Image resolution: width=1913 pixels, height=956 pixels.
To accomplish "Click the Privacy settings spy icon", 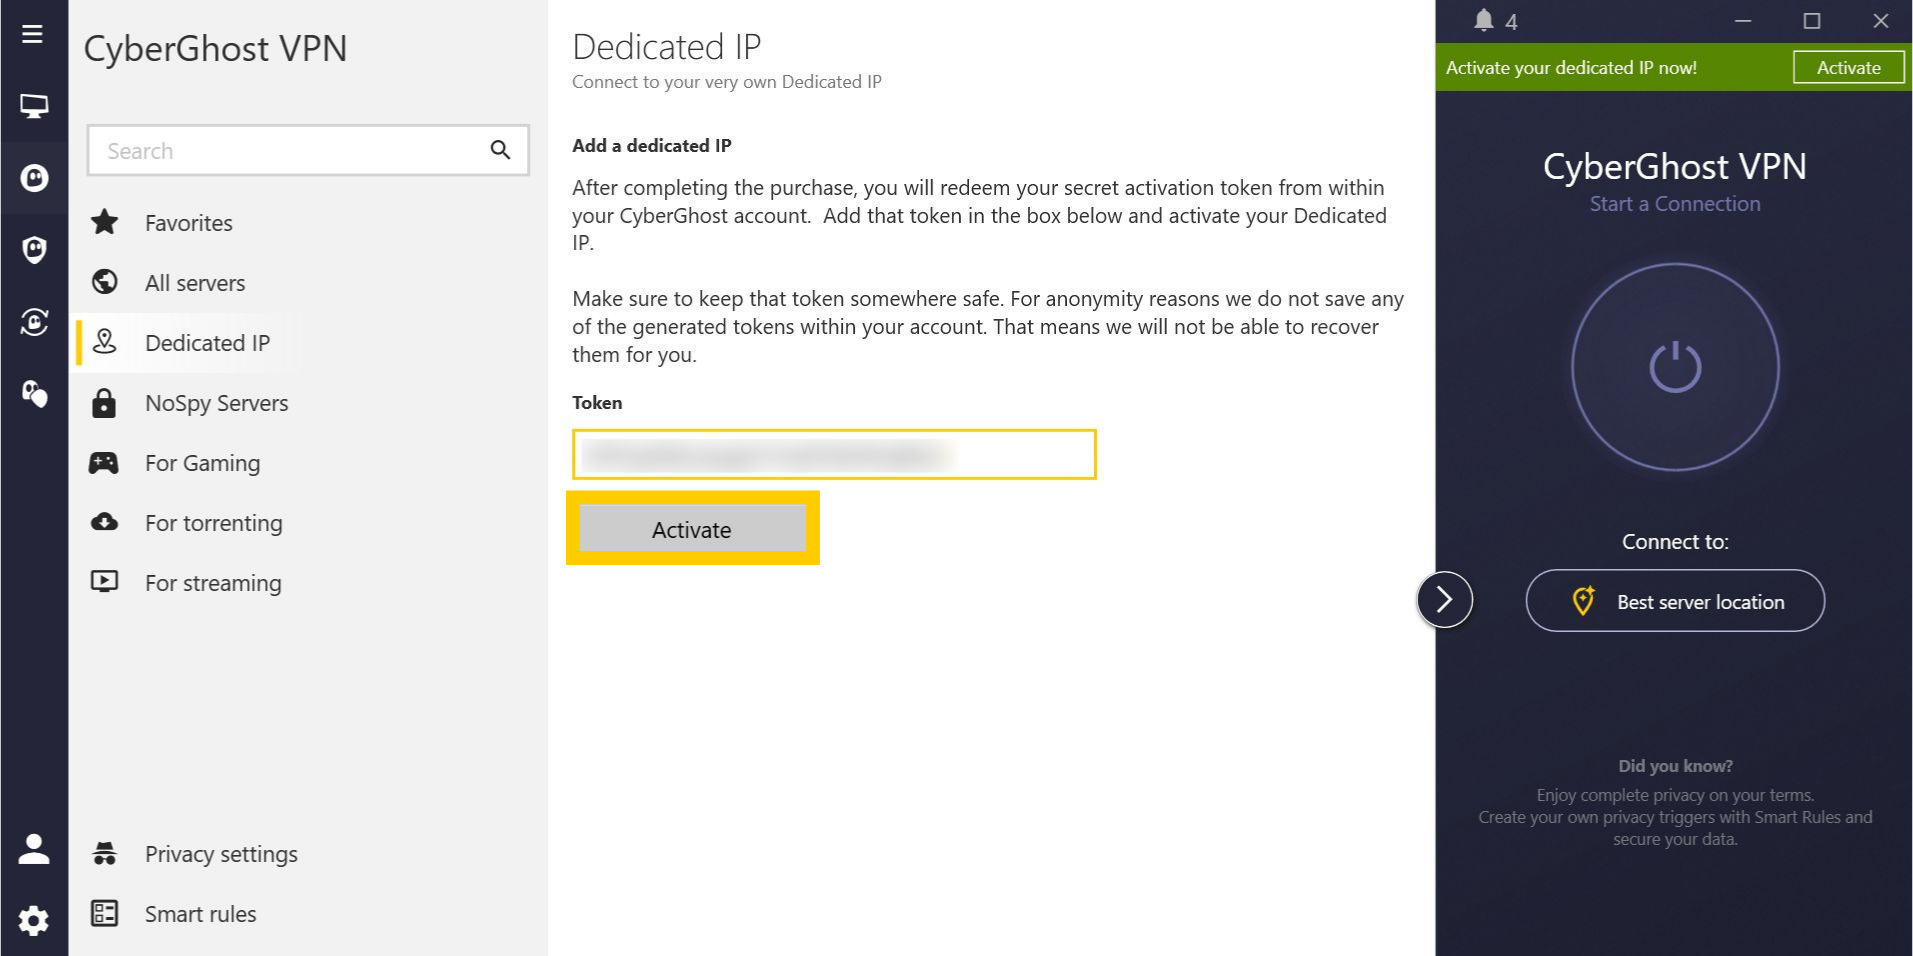I will pyautogui.click(x=104, y=853).
